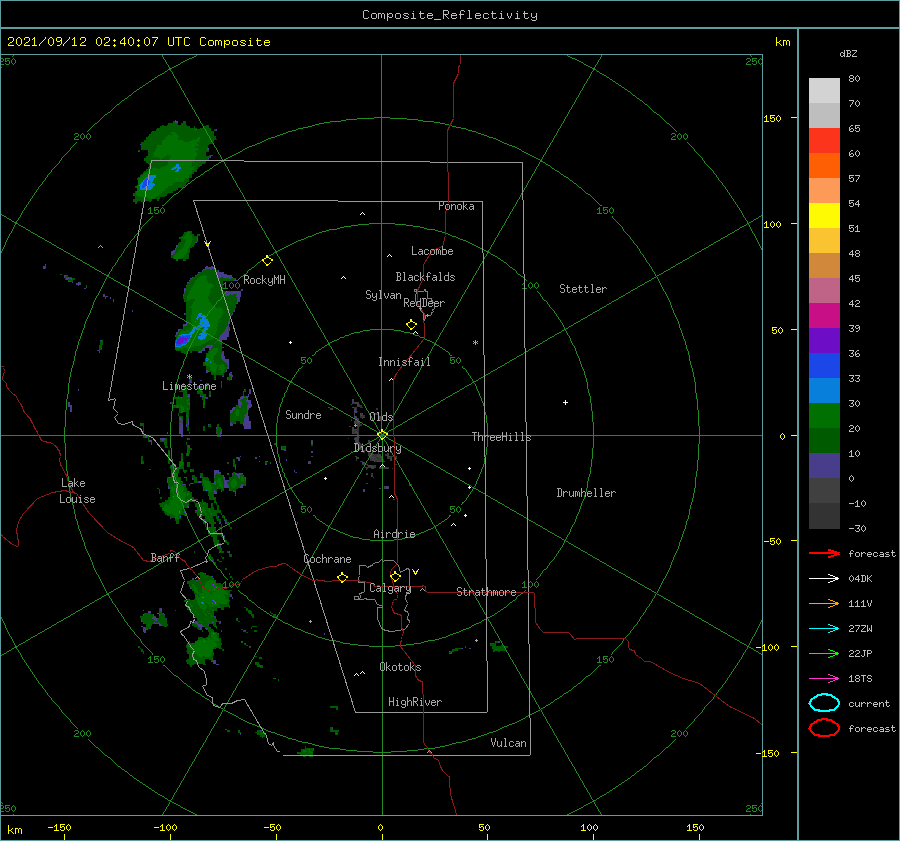Click the green 22JP arrow in the legend

(x=824, y=653)
